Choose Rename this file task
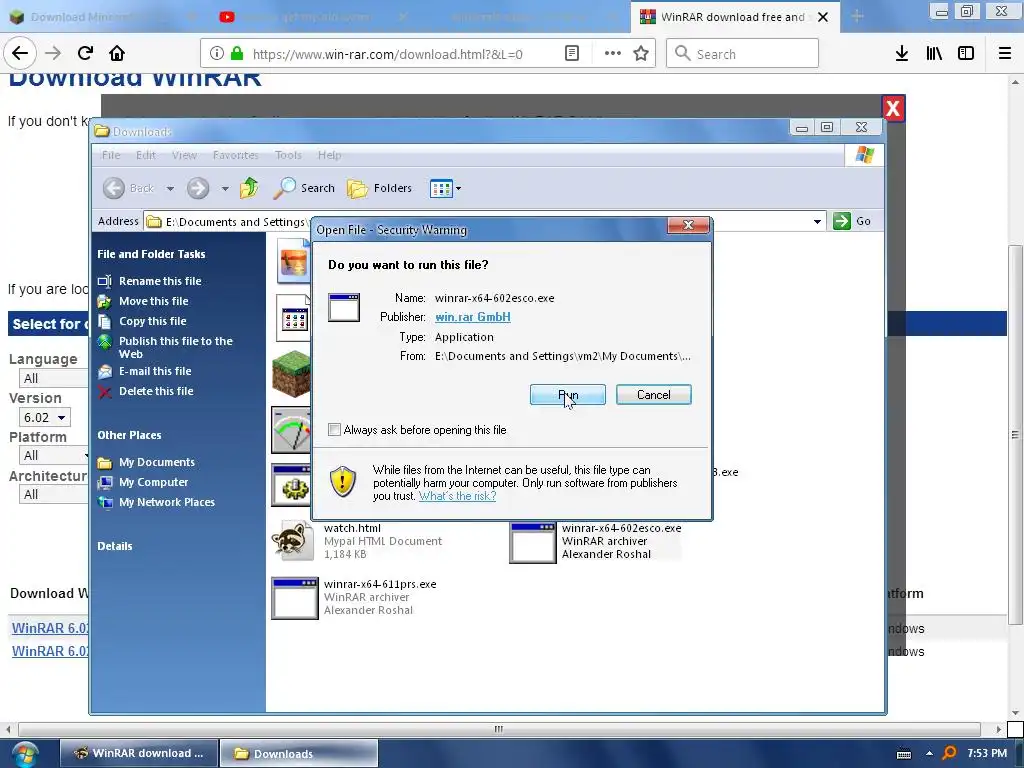This screenshot has width=1024, height=768. (x=160, y=281)
